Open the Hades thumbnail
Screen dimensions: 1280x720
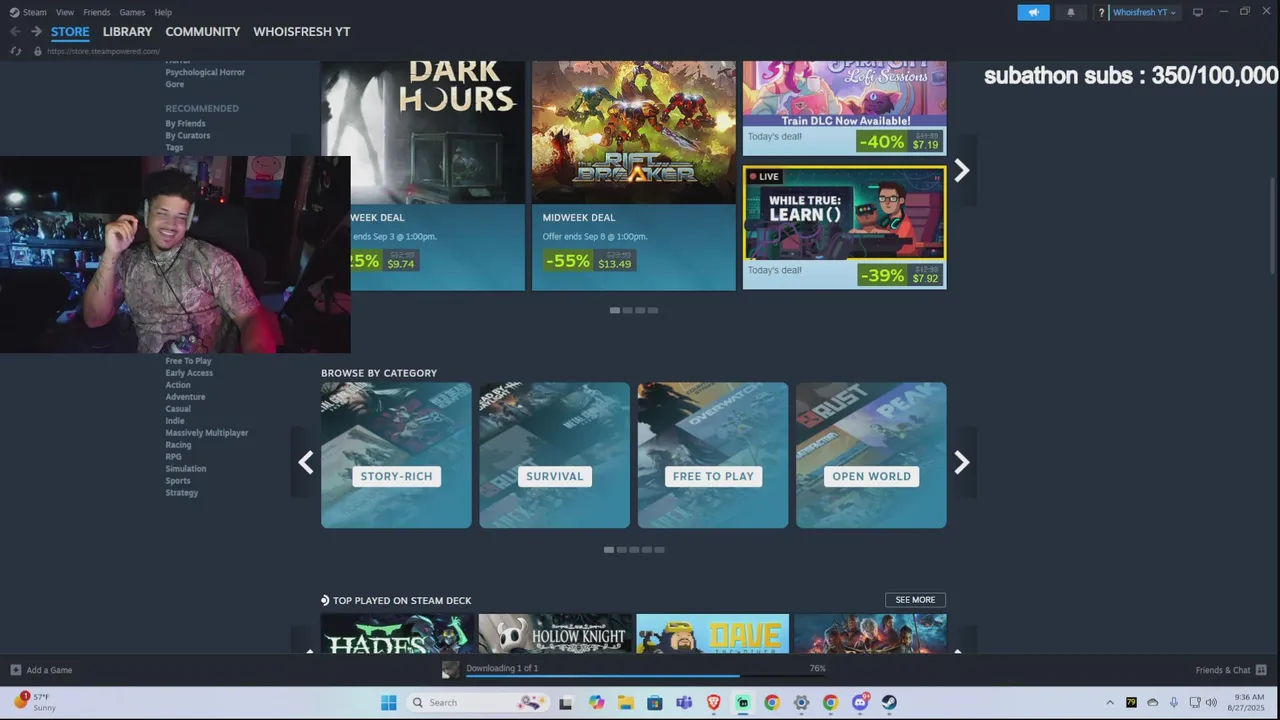(x=396, y=634)
